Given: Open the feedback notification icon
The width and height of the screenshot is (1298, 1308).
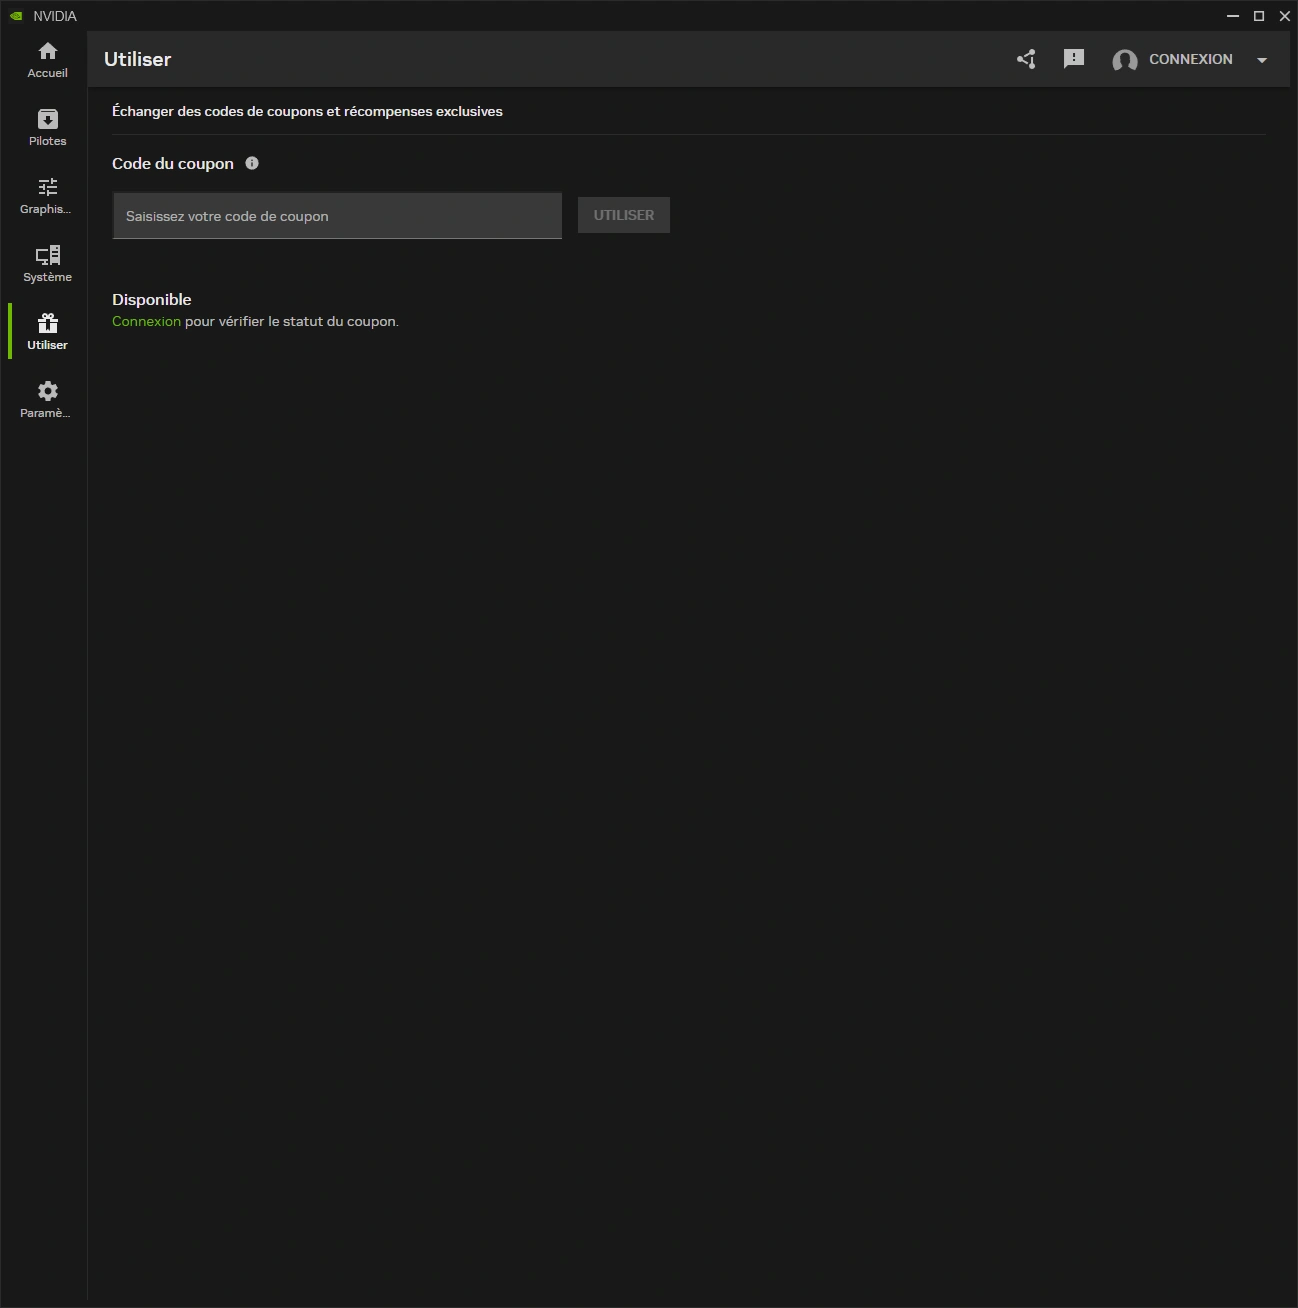Looking at the screenshot, I should [x=1074, y=59].
